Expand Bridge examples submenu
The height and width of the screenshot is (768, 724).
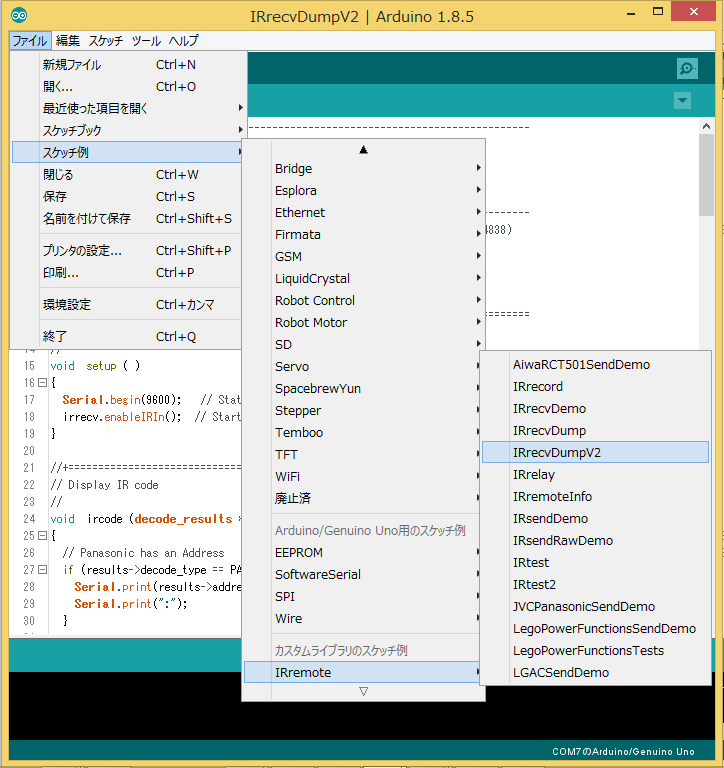coord(363,168)
